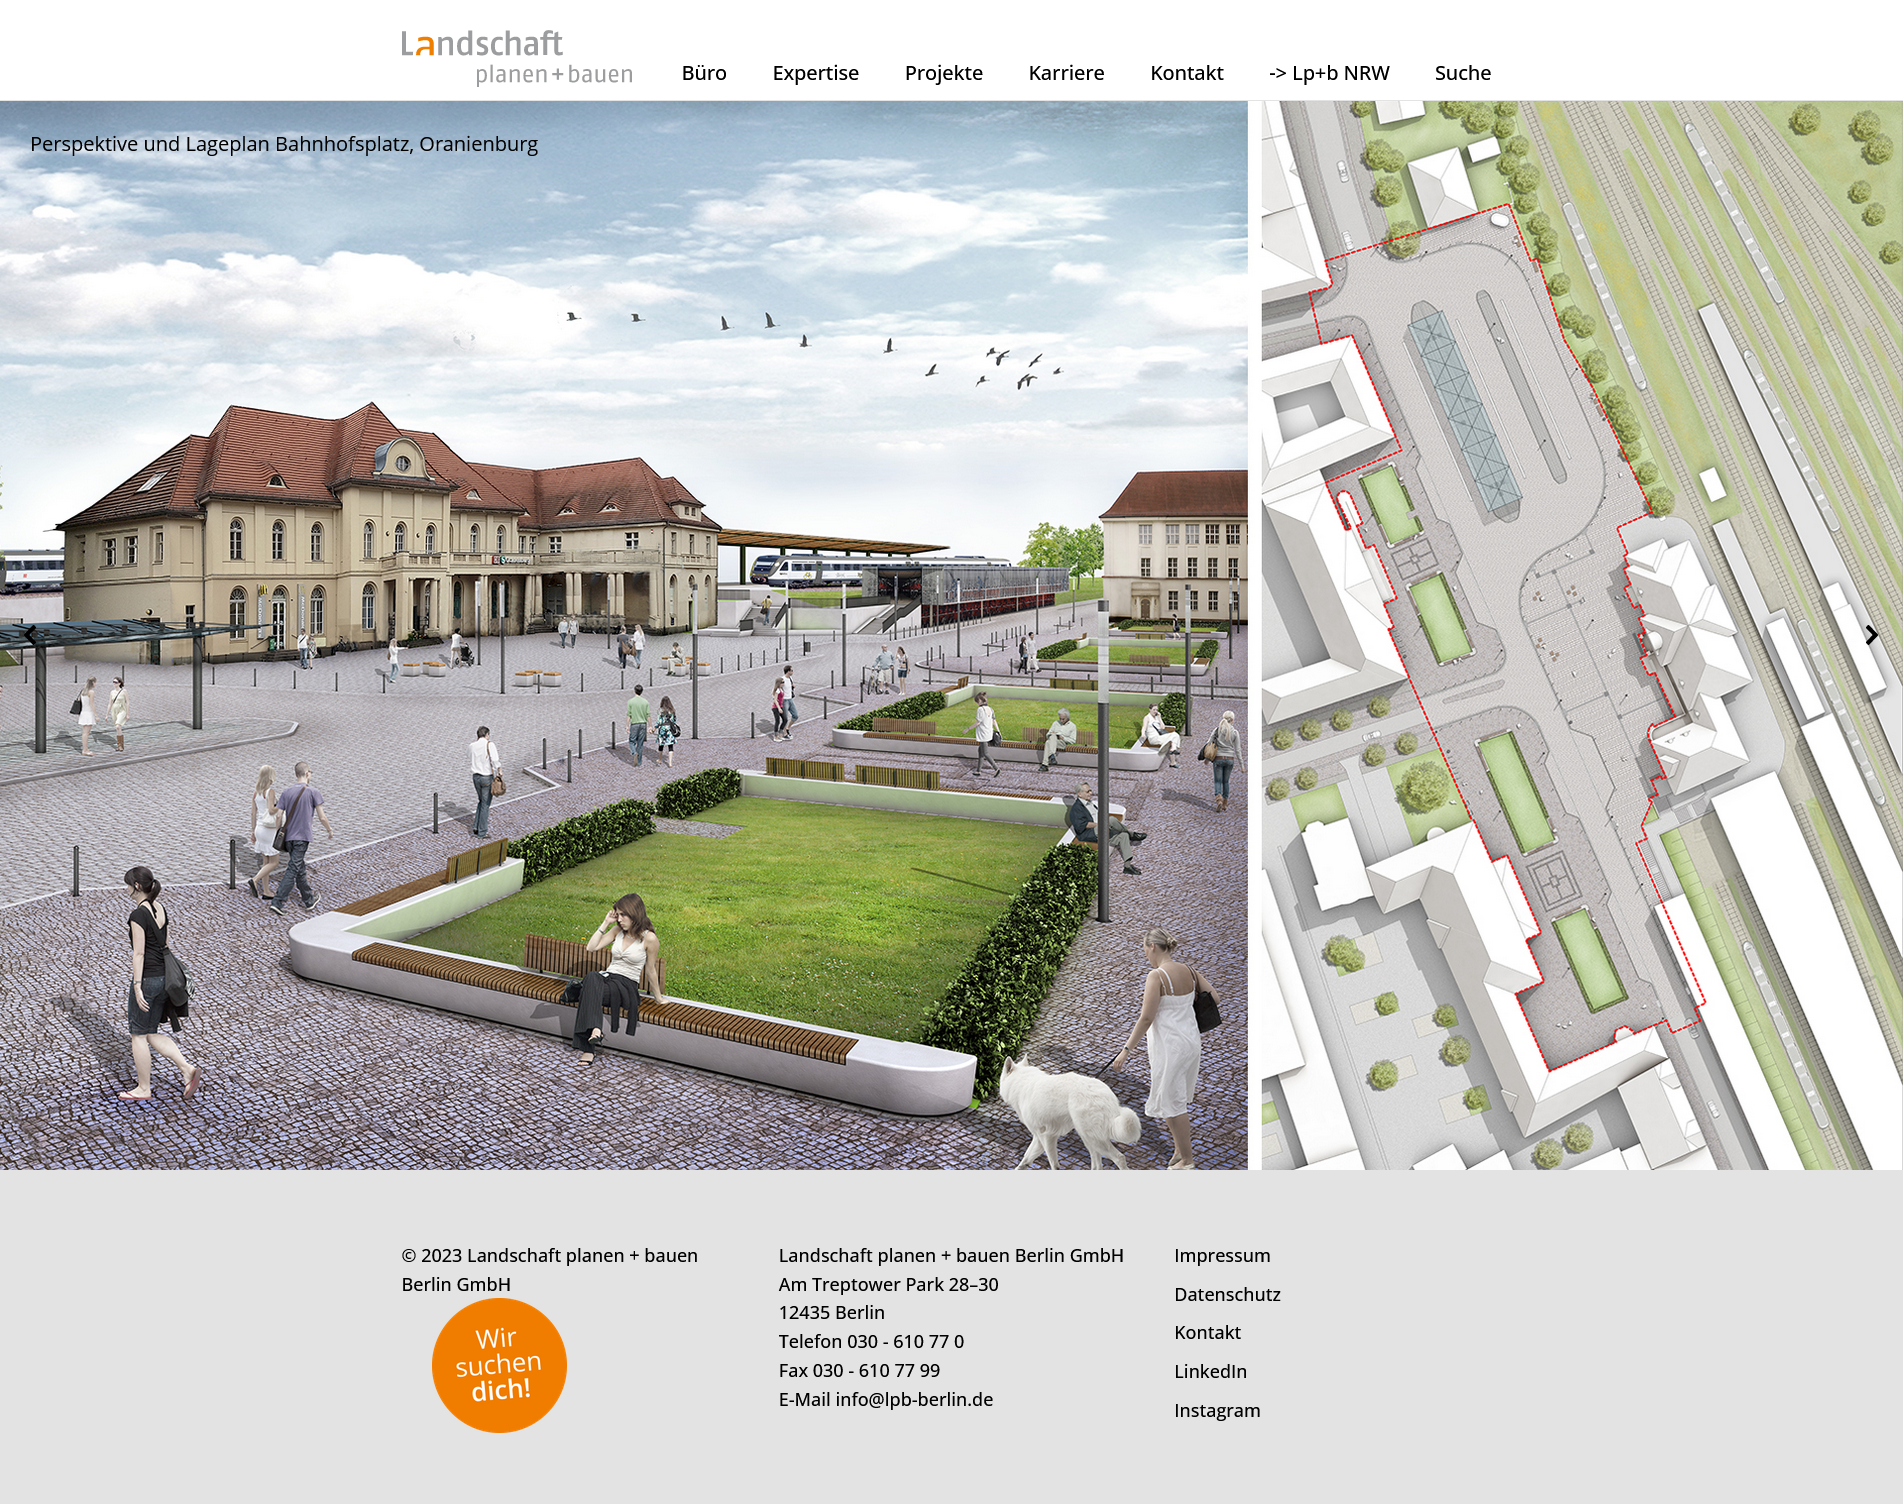Open the Büro menu
Viewport: 1903px width, 1504px height.
pos(703,73)
